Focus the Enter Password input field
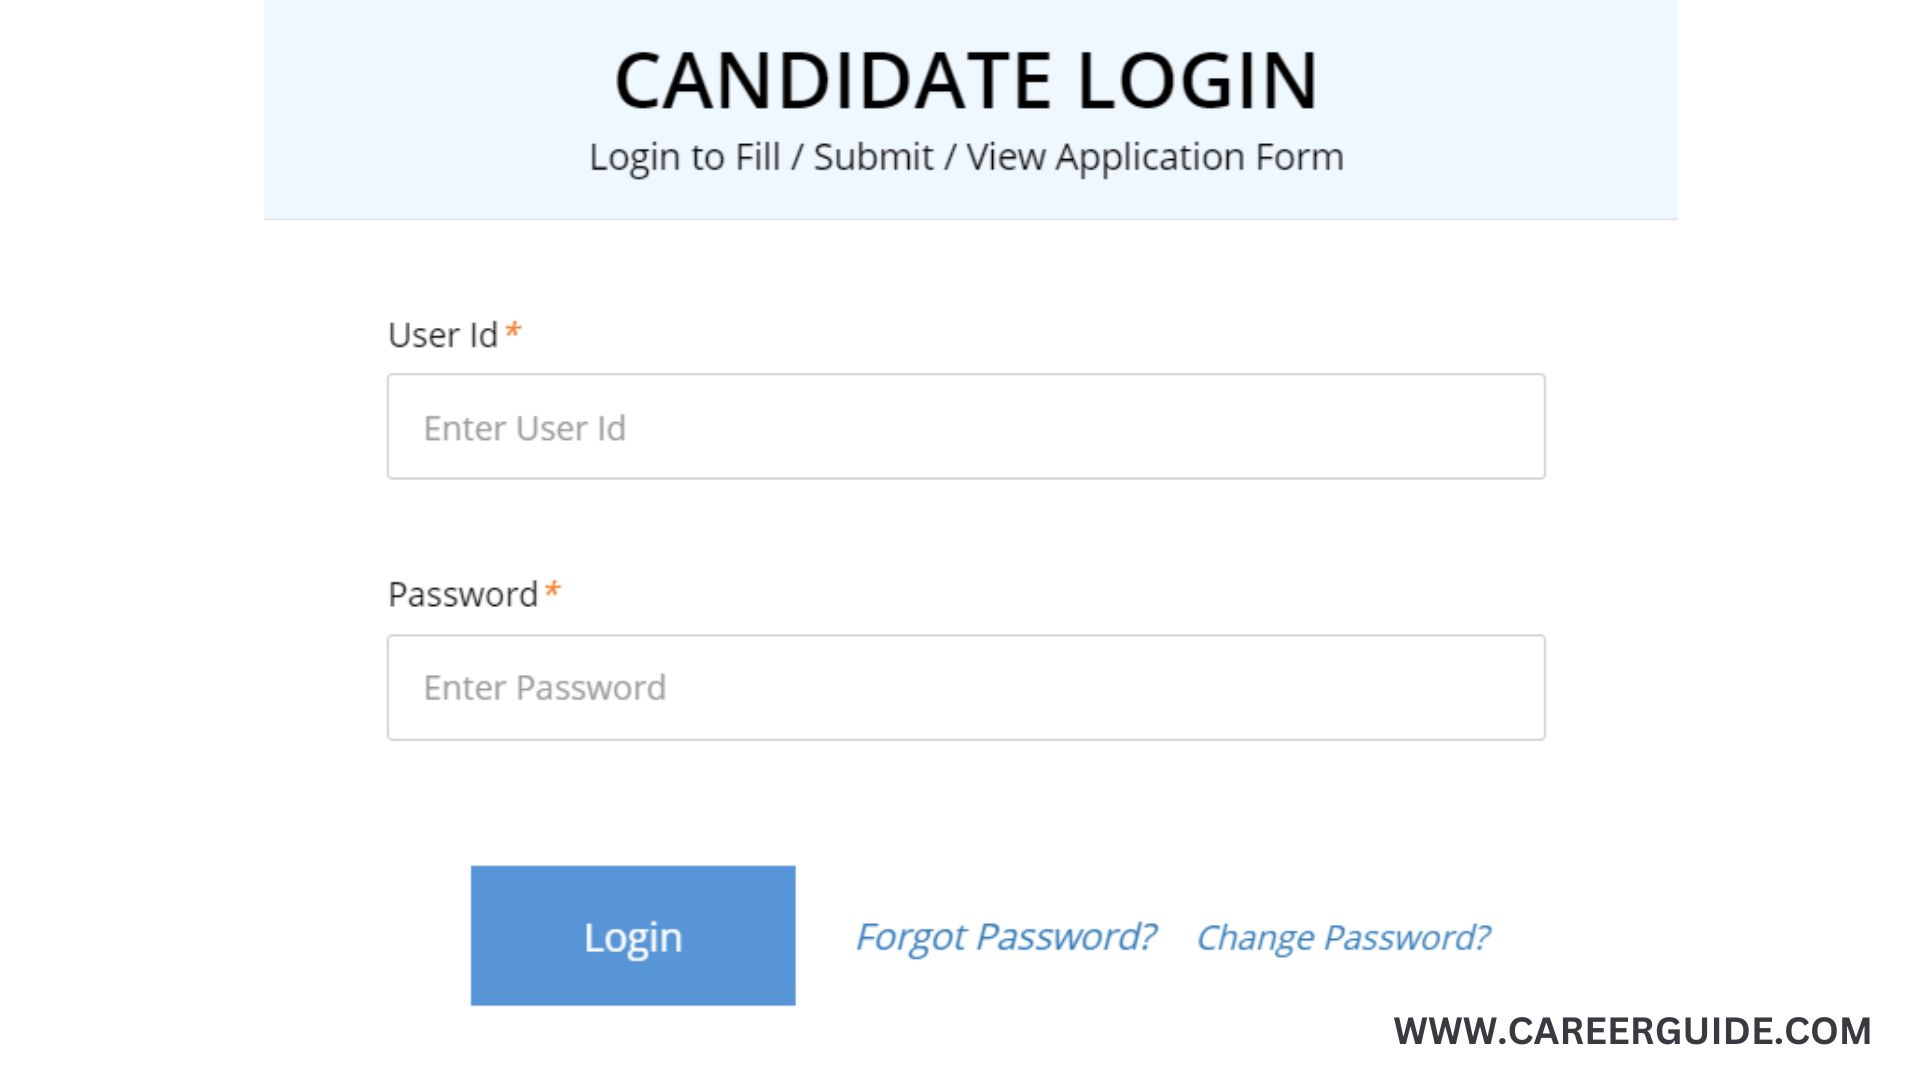Image resolution: width=1920 pixels, height=1080 pixels. point(965,688)
